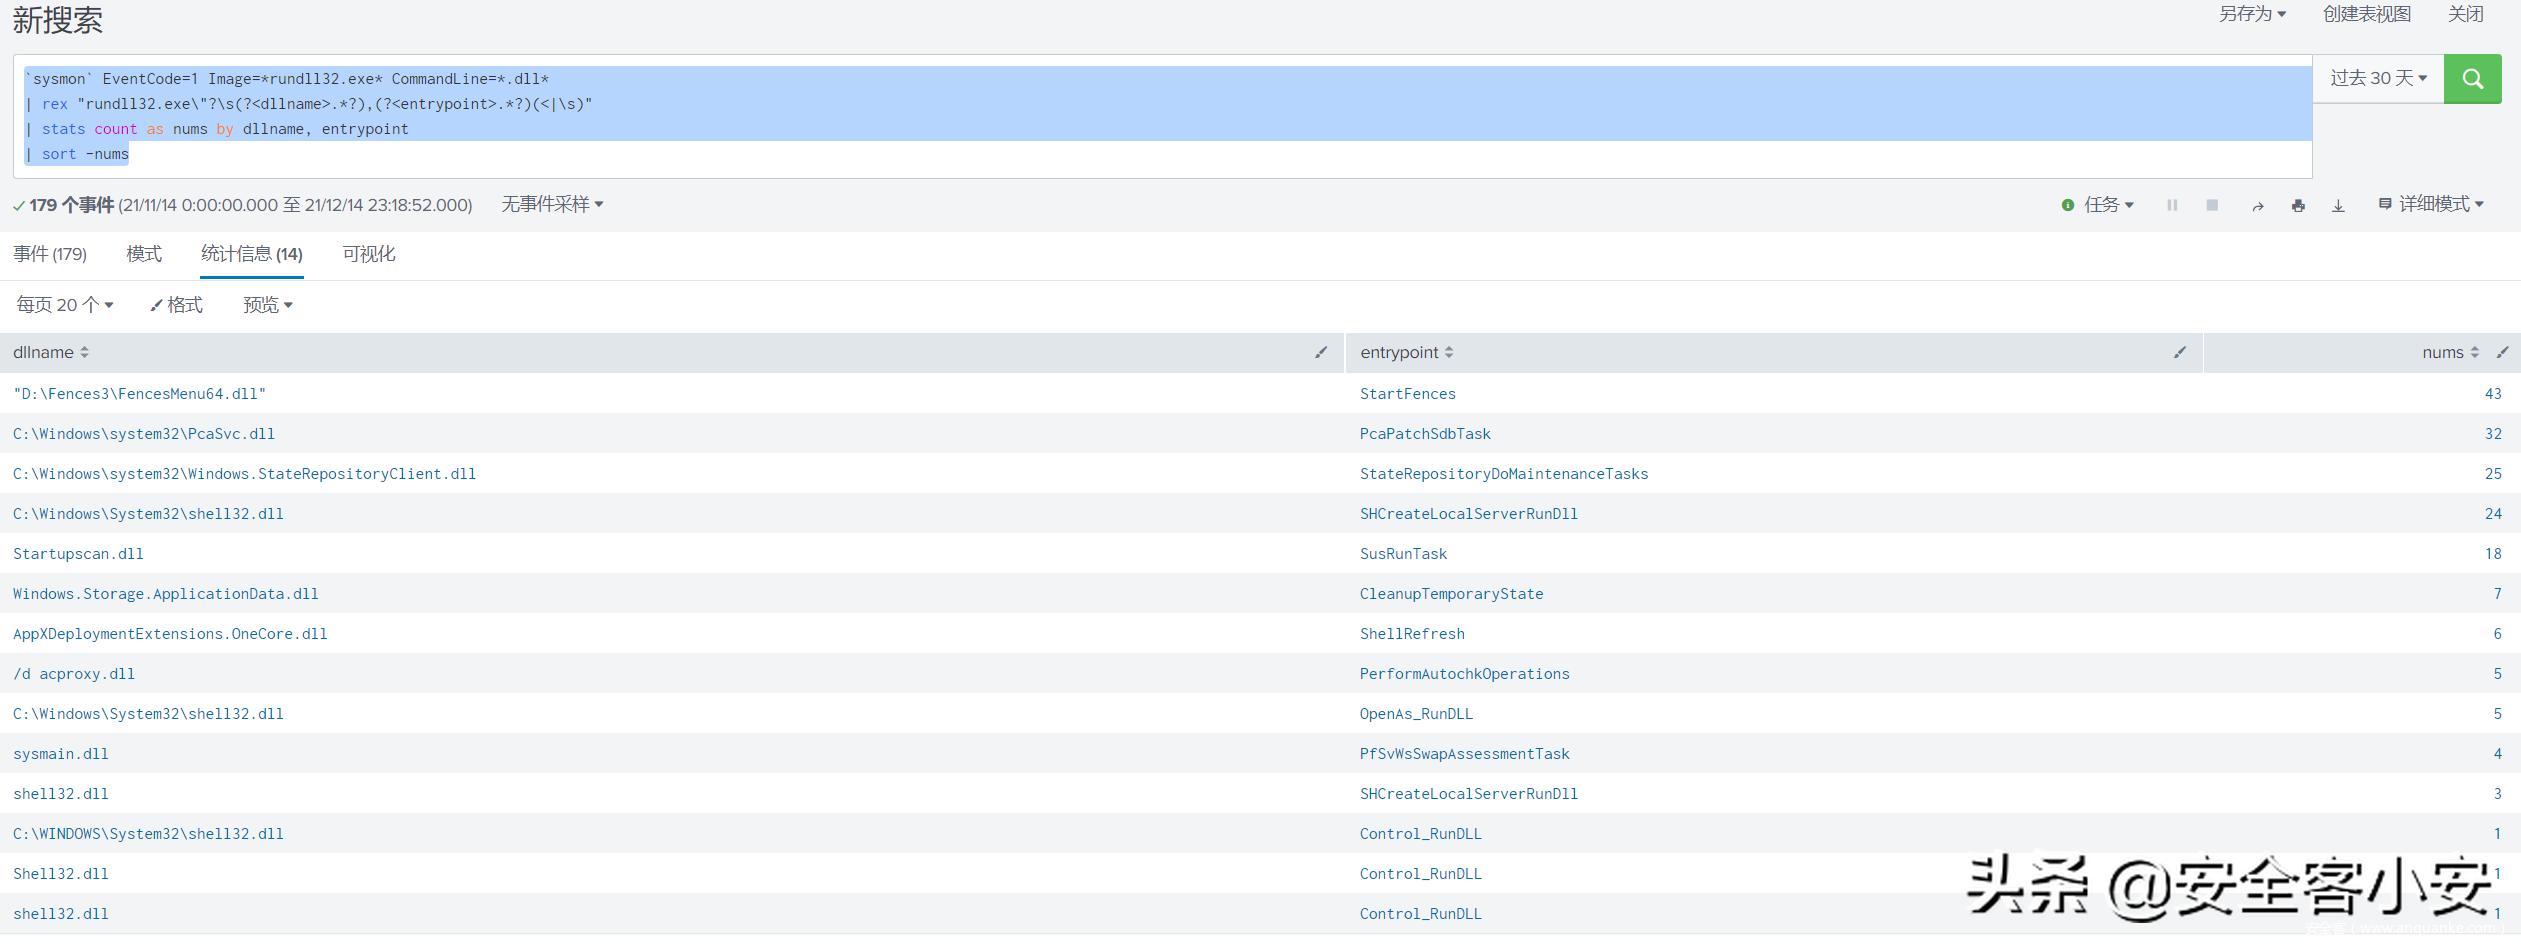Expand the 另存为 dropdown menu
The width and height of the screenshot is (2521, 947).
coord(2252,14)
